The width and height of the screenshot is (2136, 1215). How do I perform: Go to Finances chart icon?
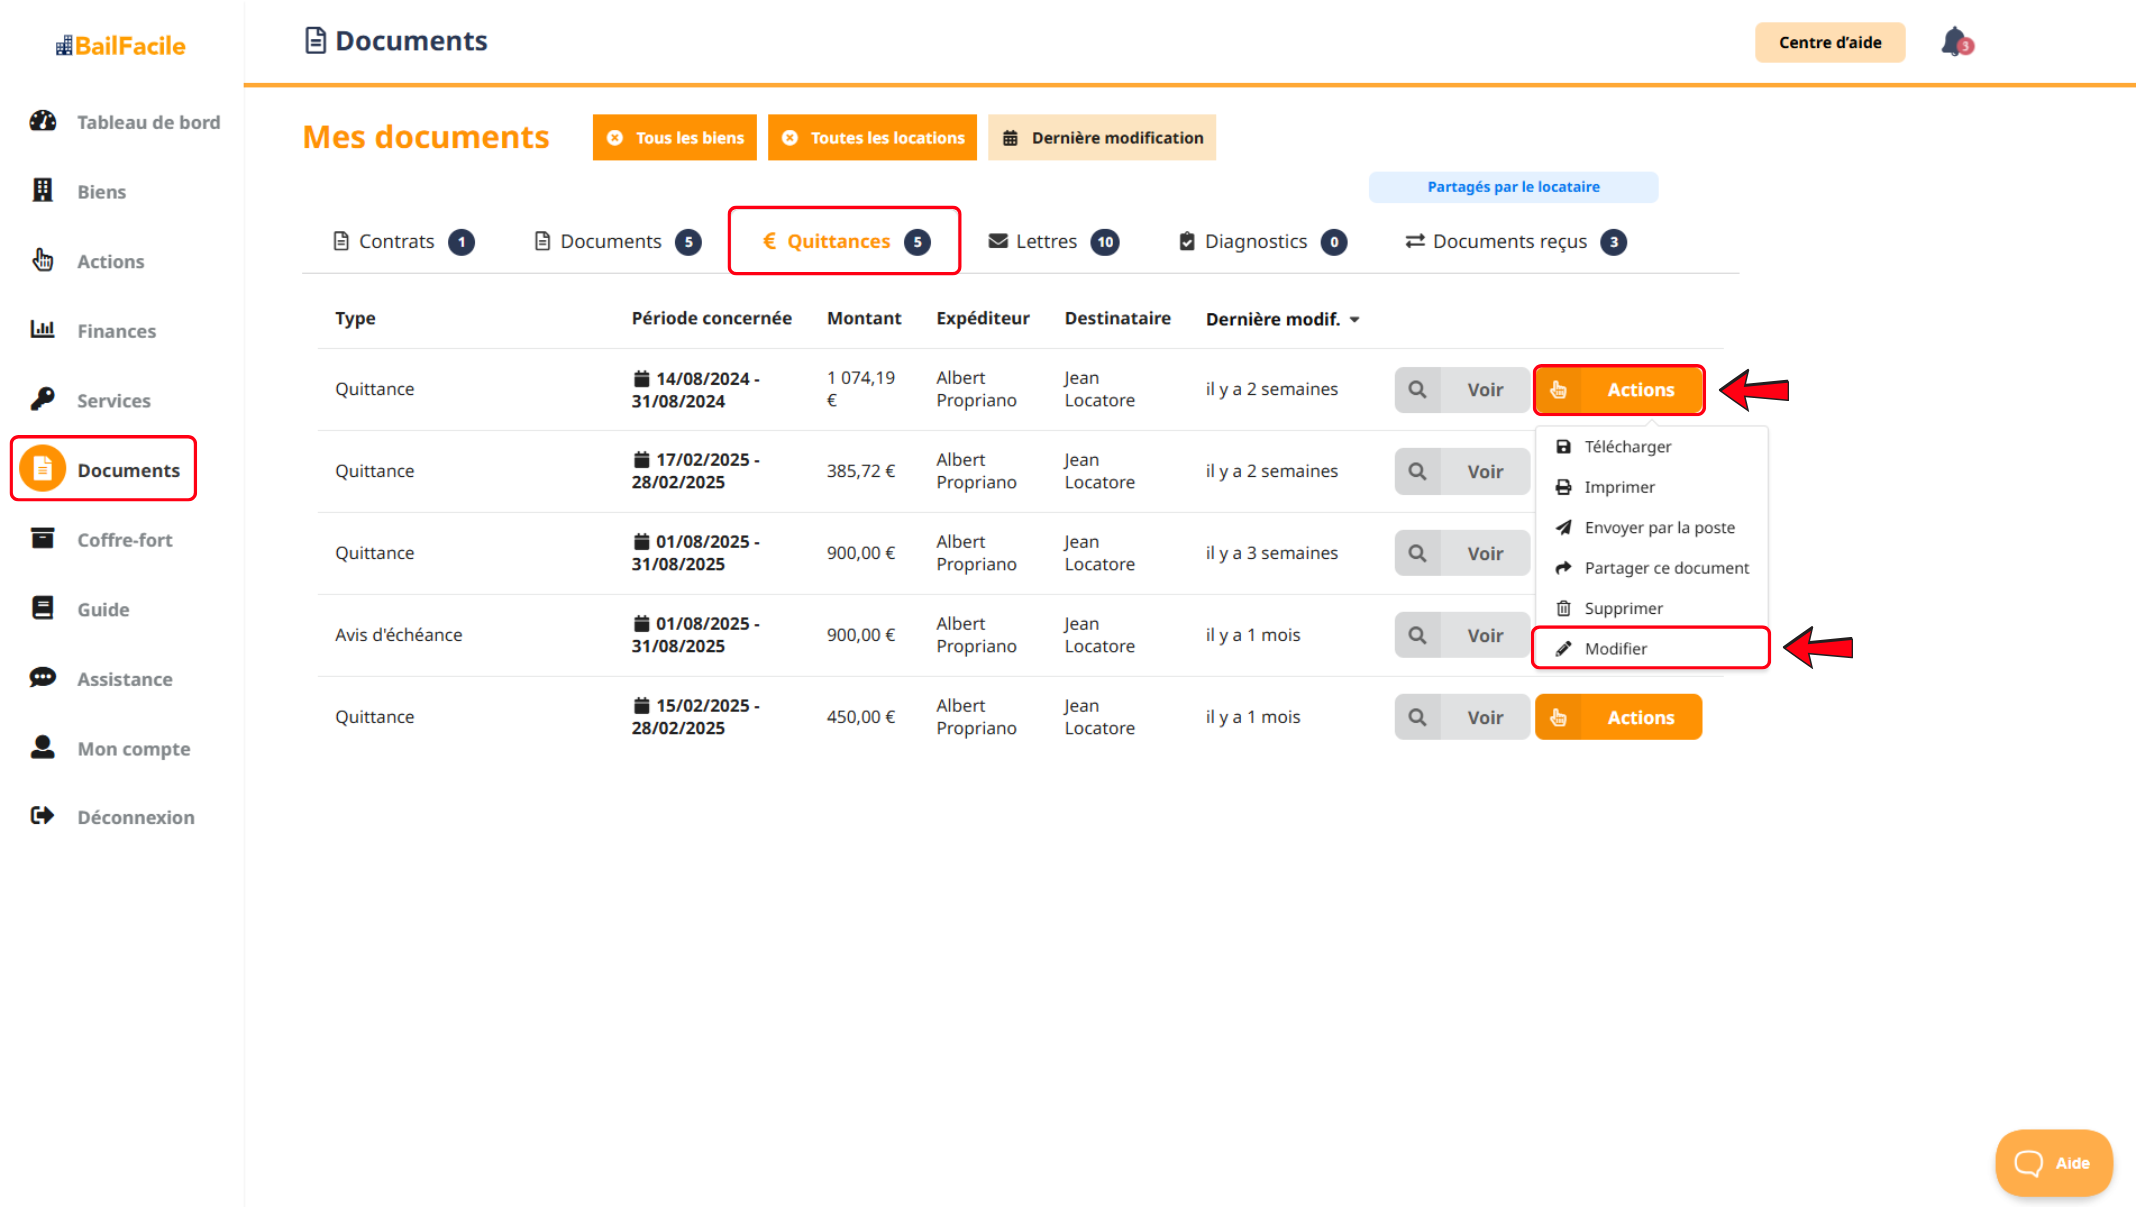[42, 330]
